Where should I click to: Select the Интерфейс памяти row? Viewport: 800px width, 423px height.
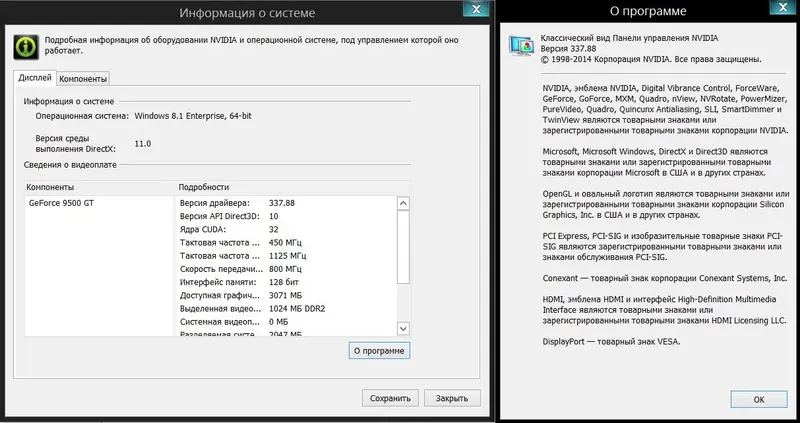288,282
